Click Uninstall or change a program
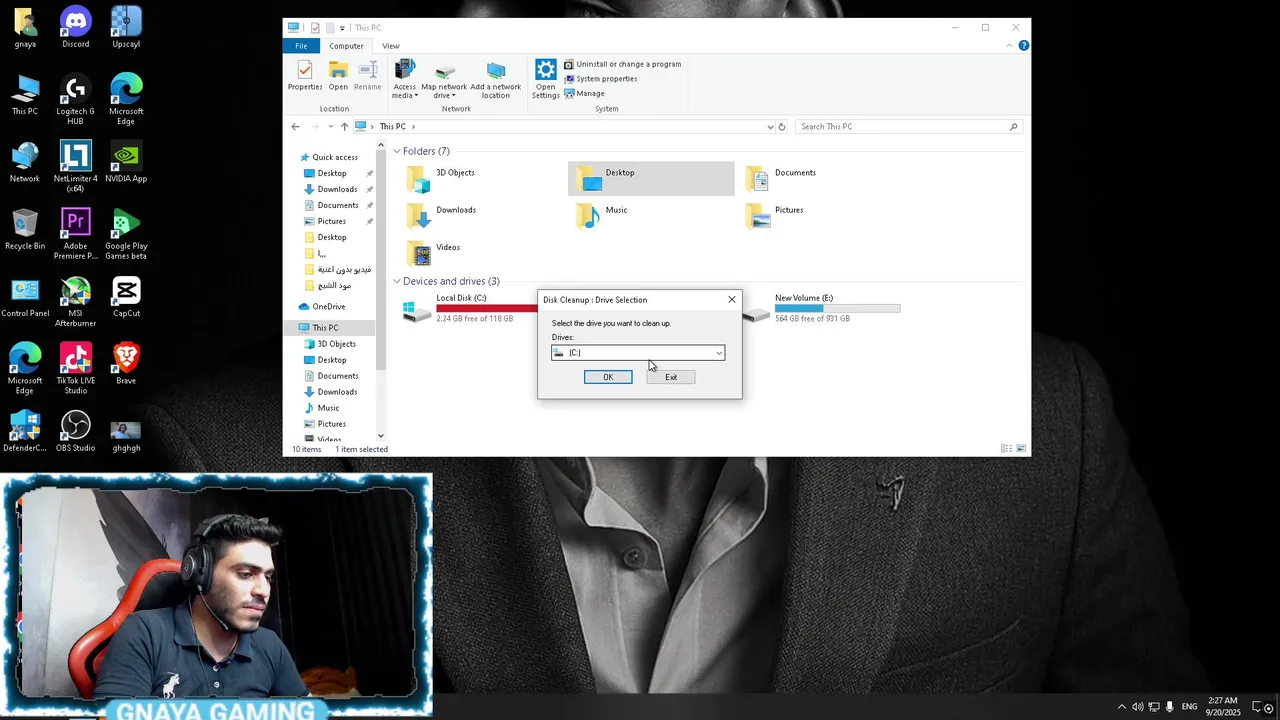 click(622, 64)
